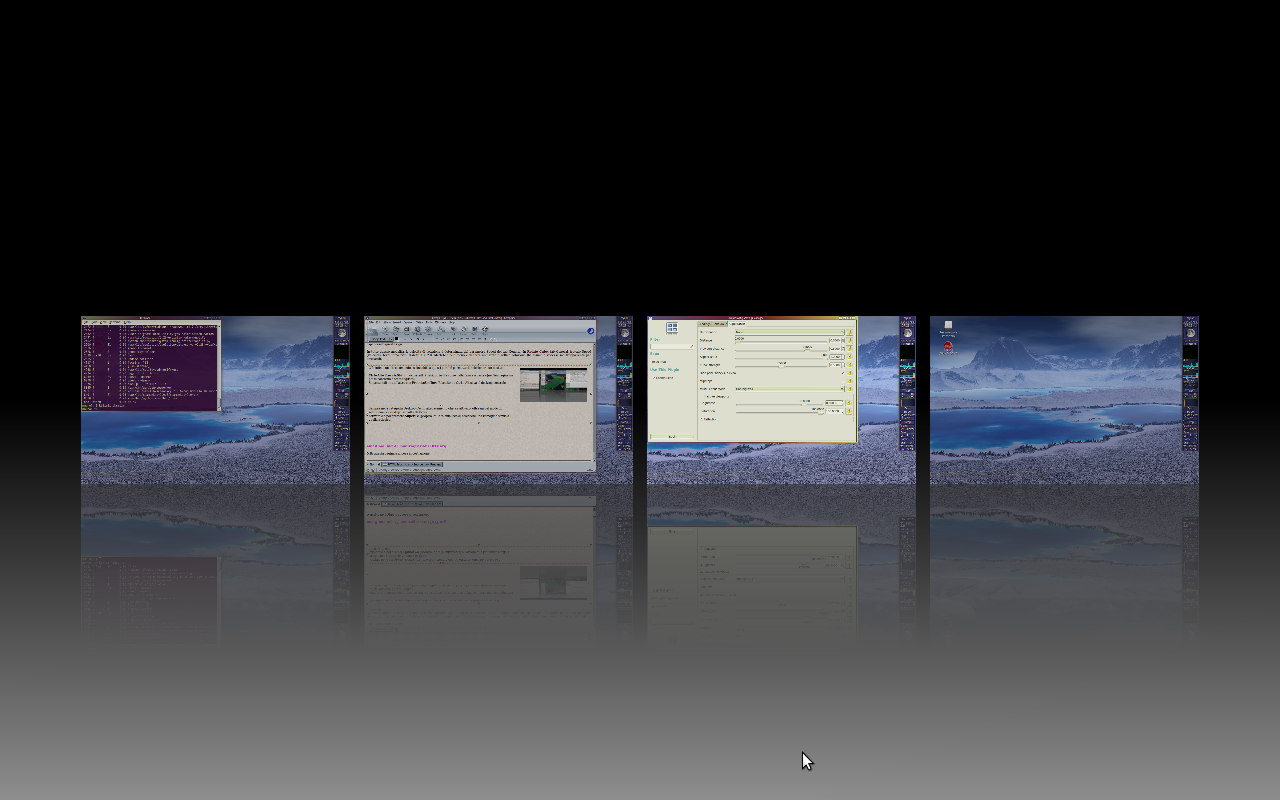Click the Filter input field in CompizConfig

point(672,346)
